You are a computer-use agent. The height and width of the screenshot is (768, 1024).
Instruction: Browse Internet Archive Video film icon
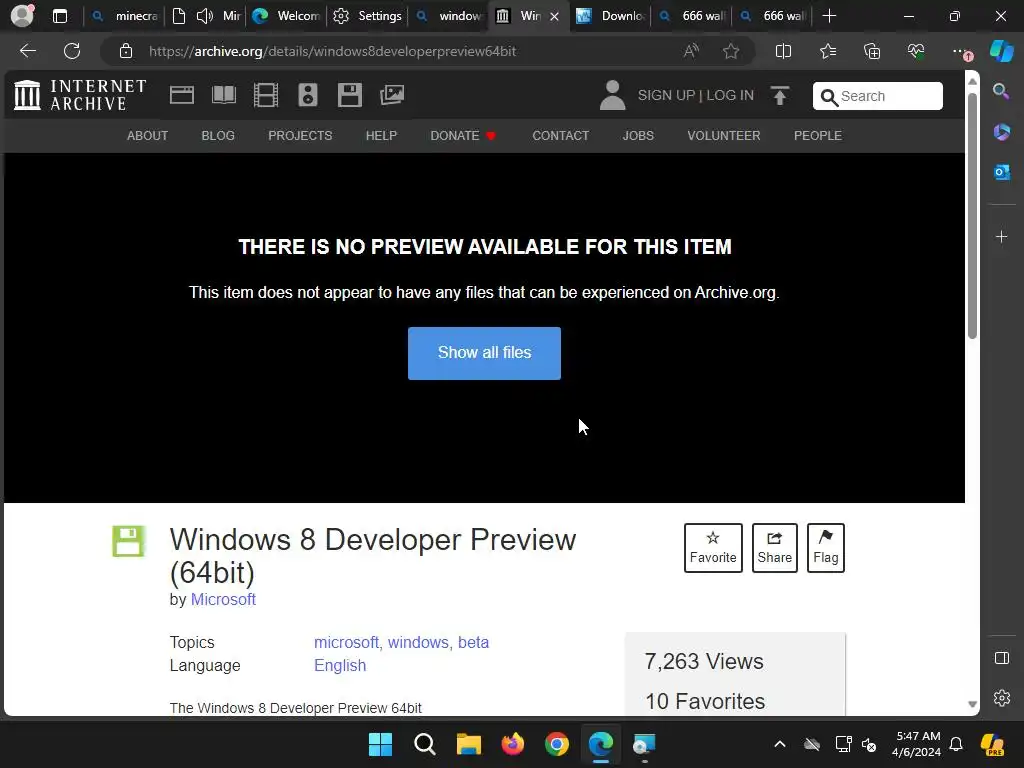(x=266, y=95)
